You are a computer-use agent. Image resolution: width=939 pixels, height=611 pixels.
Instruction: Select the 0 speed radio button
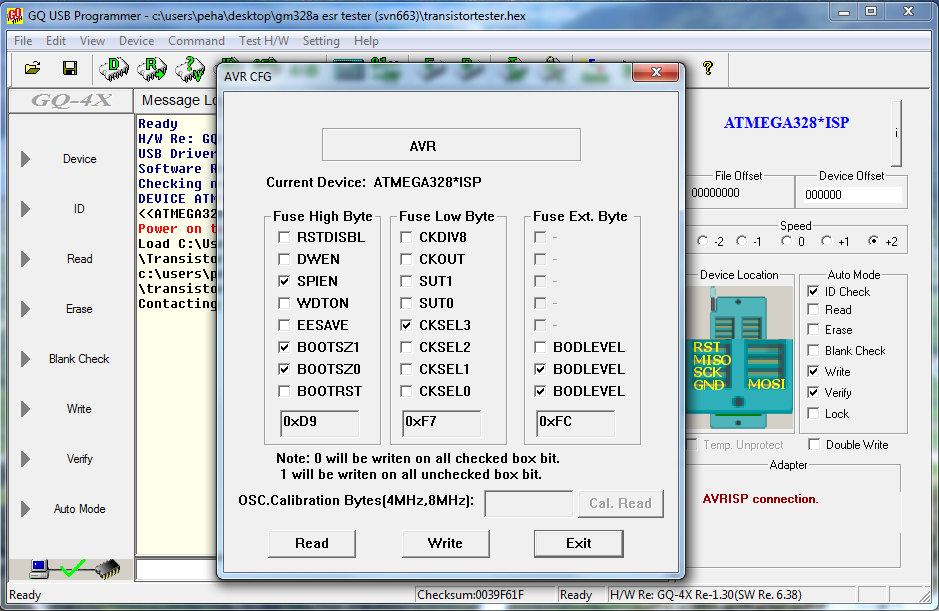click(x=786, y=241)
